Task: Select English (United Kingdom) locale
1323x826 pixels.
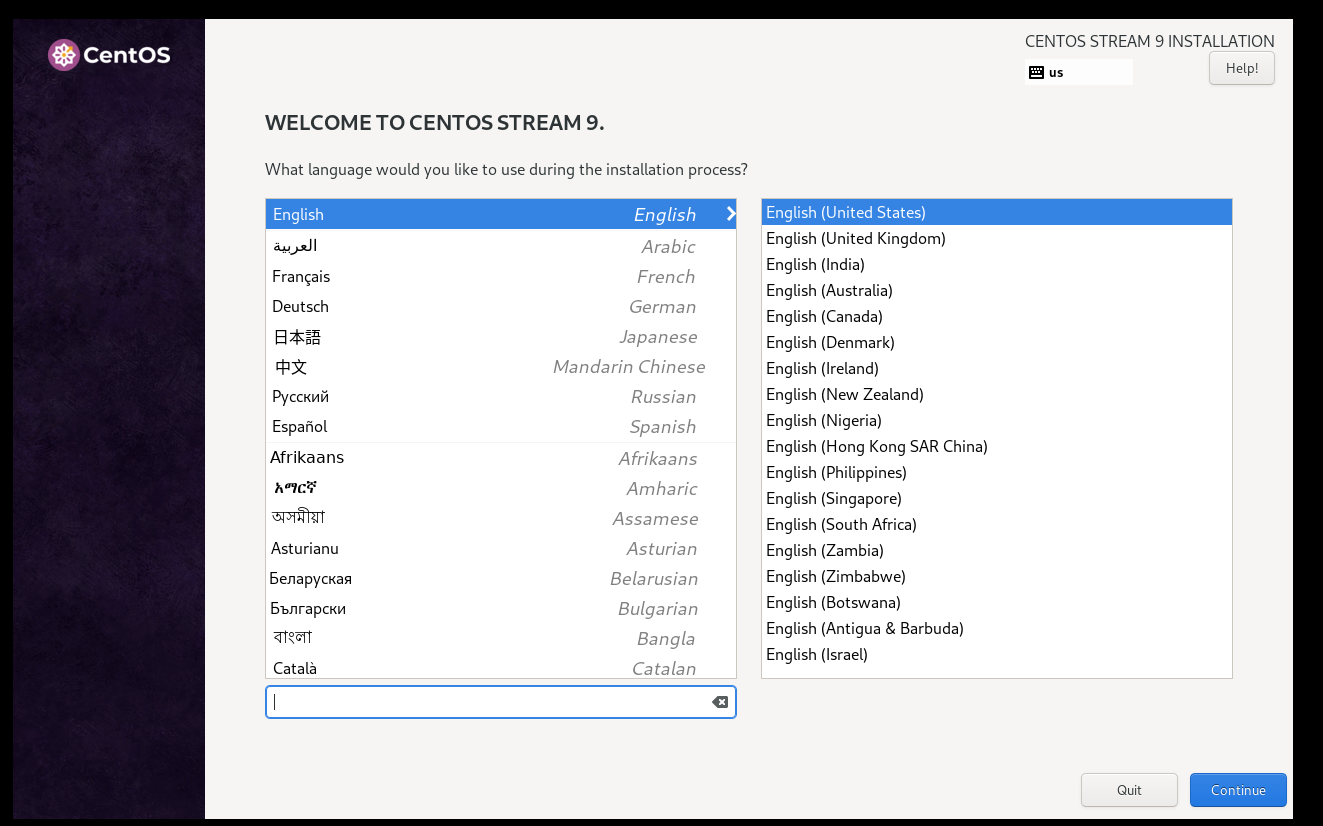Action: pos(997,238)
